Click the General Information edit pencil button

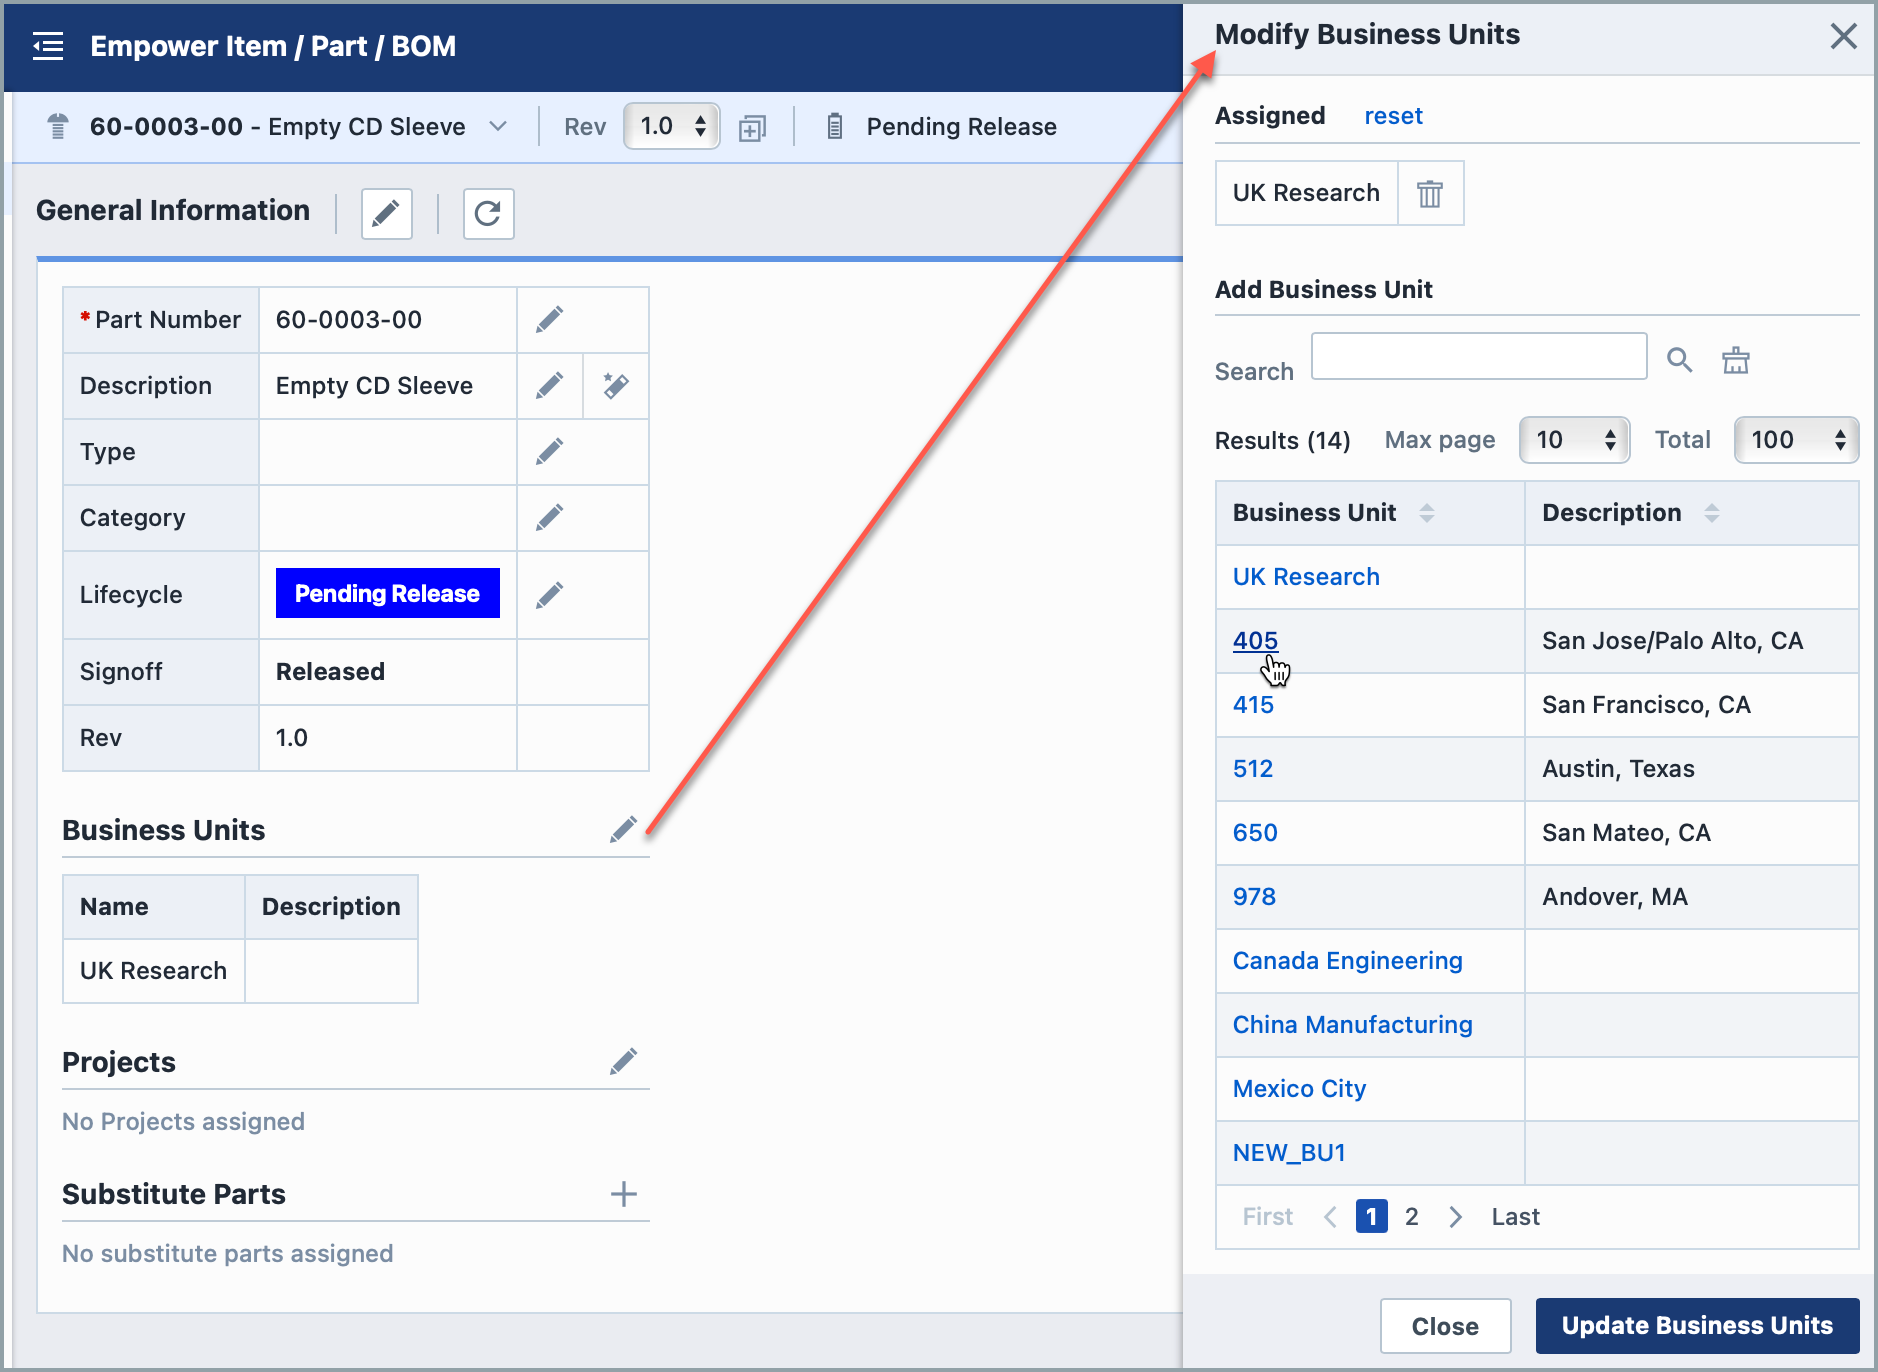click(x=386, y=213)
